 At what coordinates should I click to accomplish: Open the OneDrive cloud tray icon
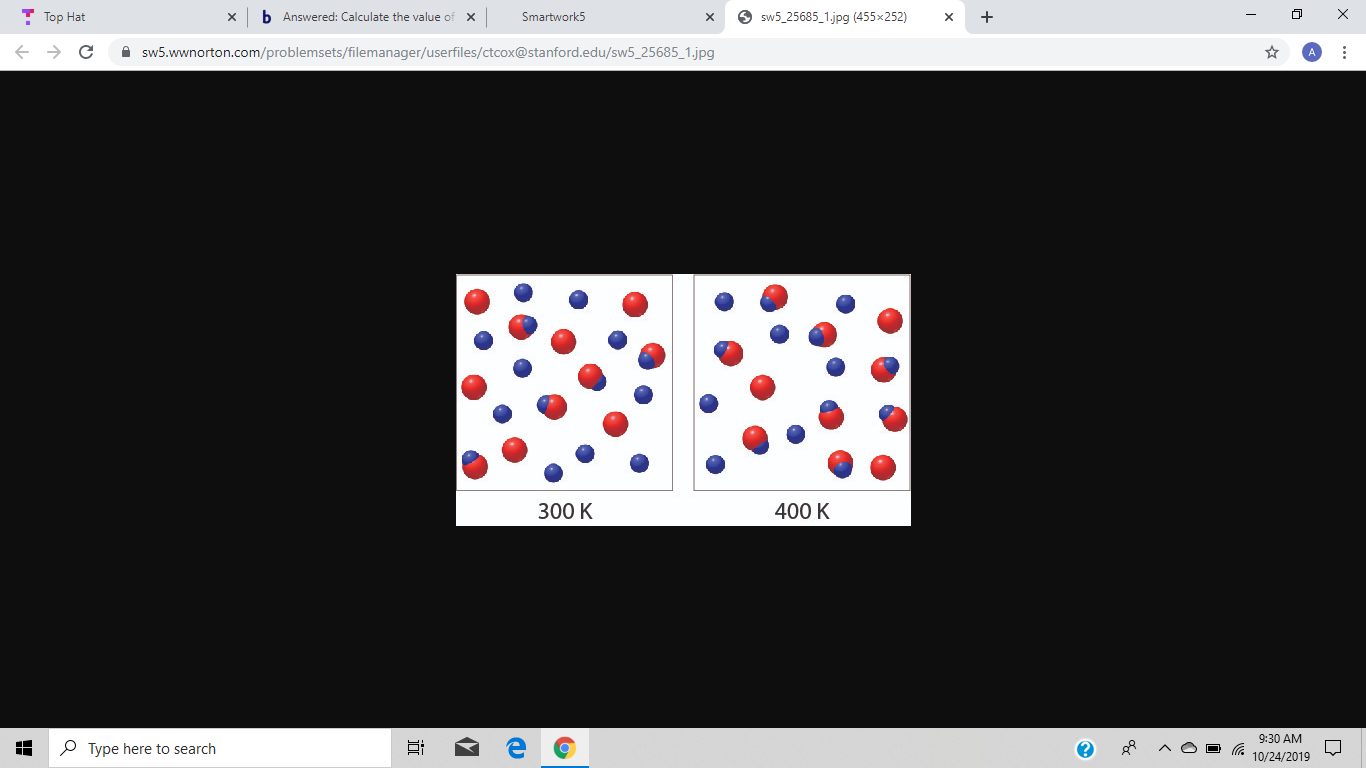tap(1189, 748)
